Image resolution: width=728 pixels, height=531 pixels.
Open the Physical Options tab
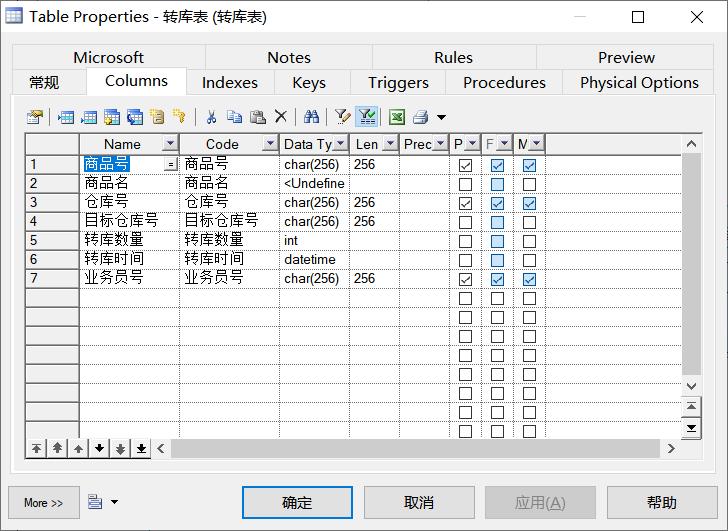click(639, 83)
